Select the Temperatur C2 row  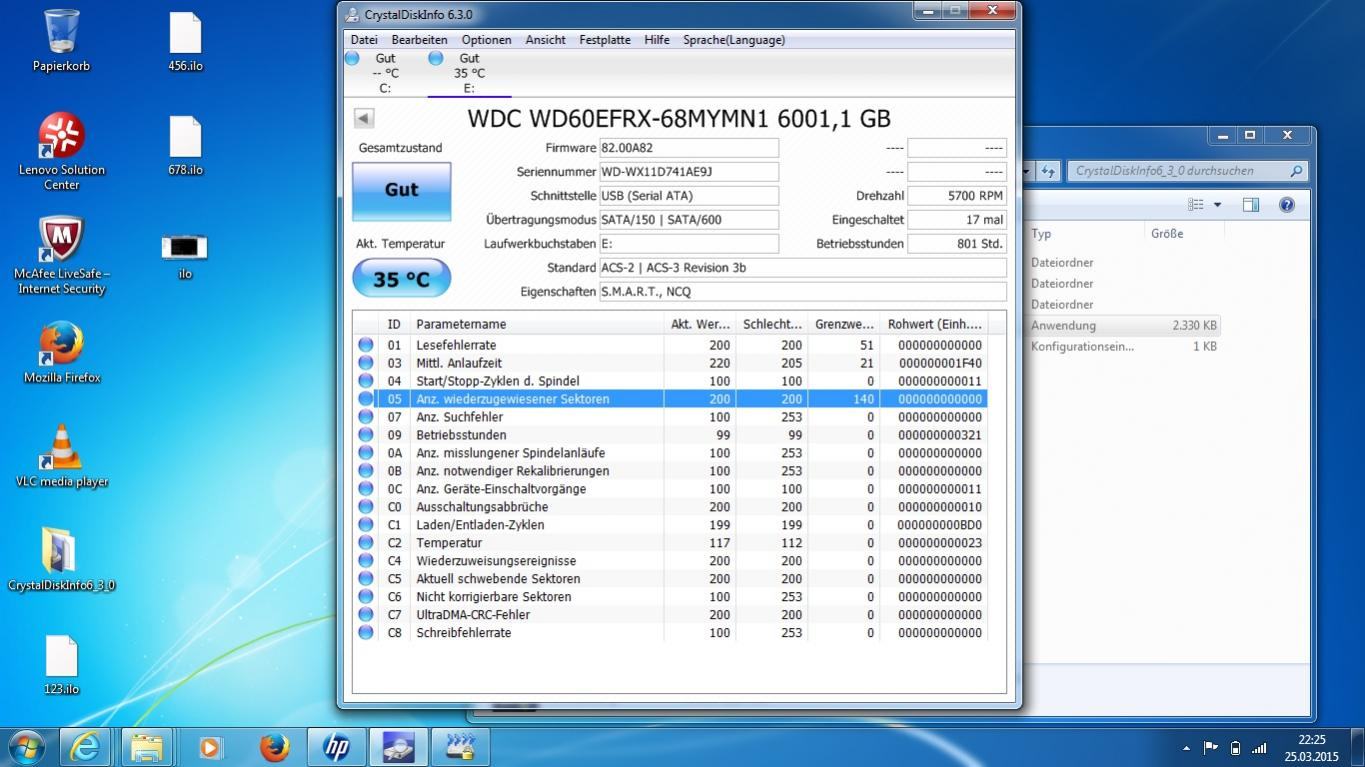click(670, 543)
